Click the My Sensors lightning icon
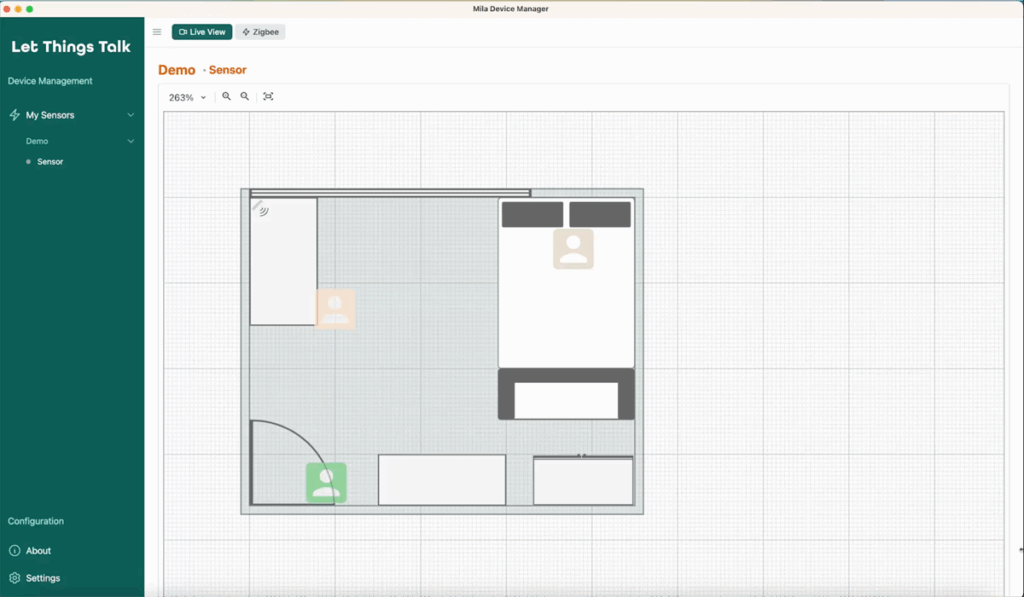Screen dimensions: 1024x597 (14, 115)
